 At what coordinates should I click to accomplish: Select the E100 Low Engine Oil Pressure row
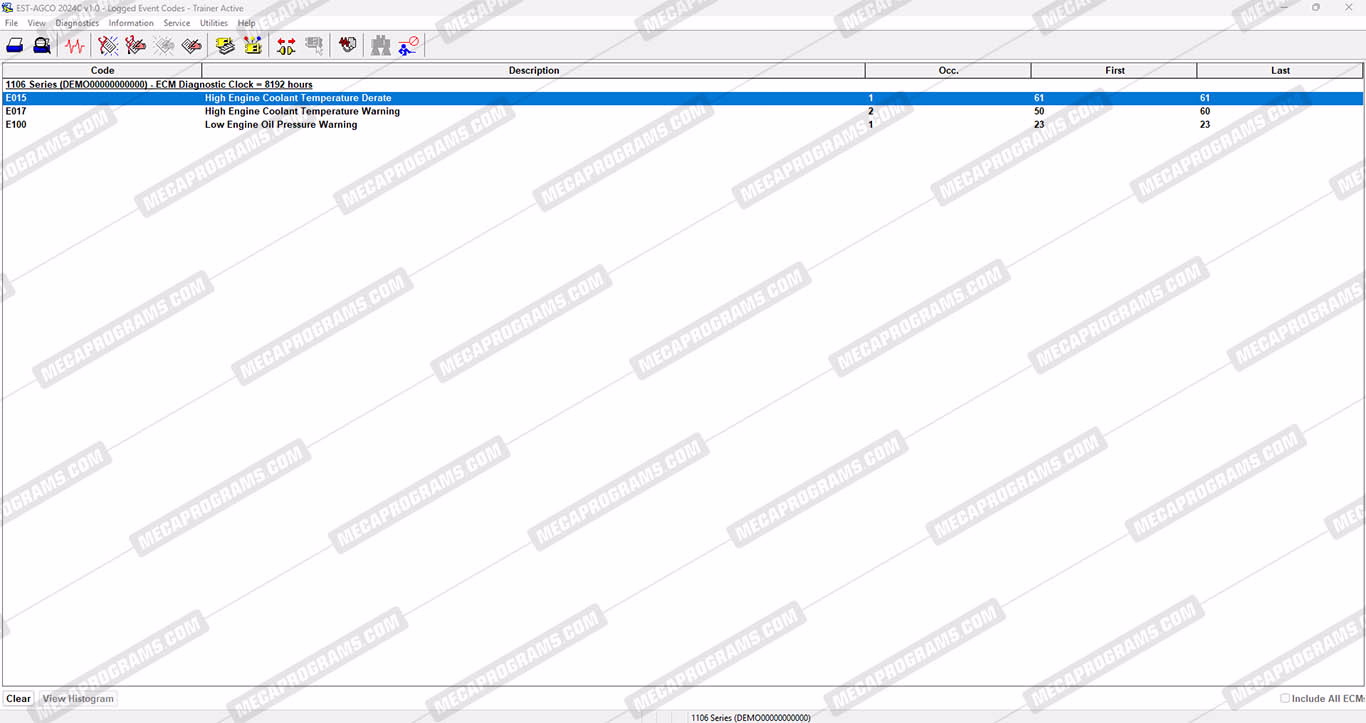(x=280, y=125)
